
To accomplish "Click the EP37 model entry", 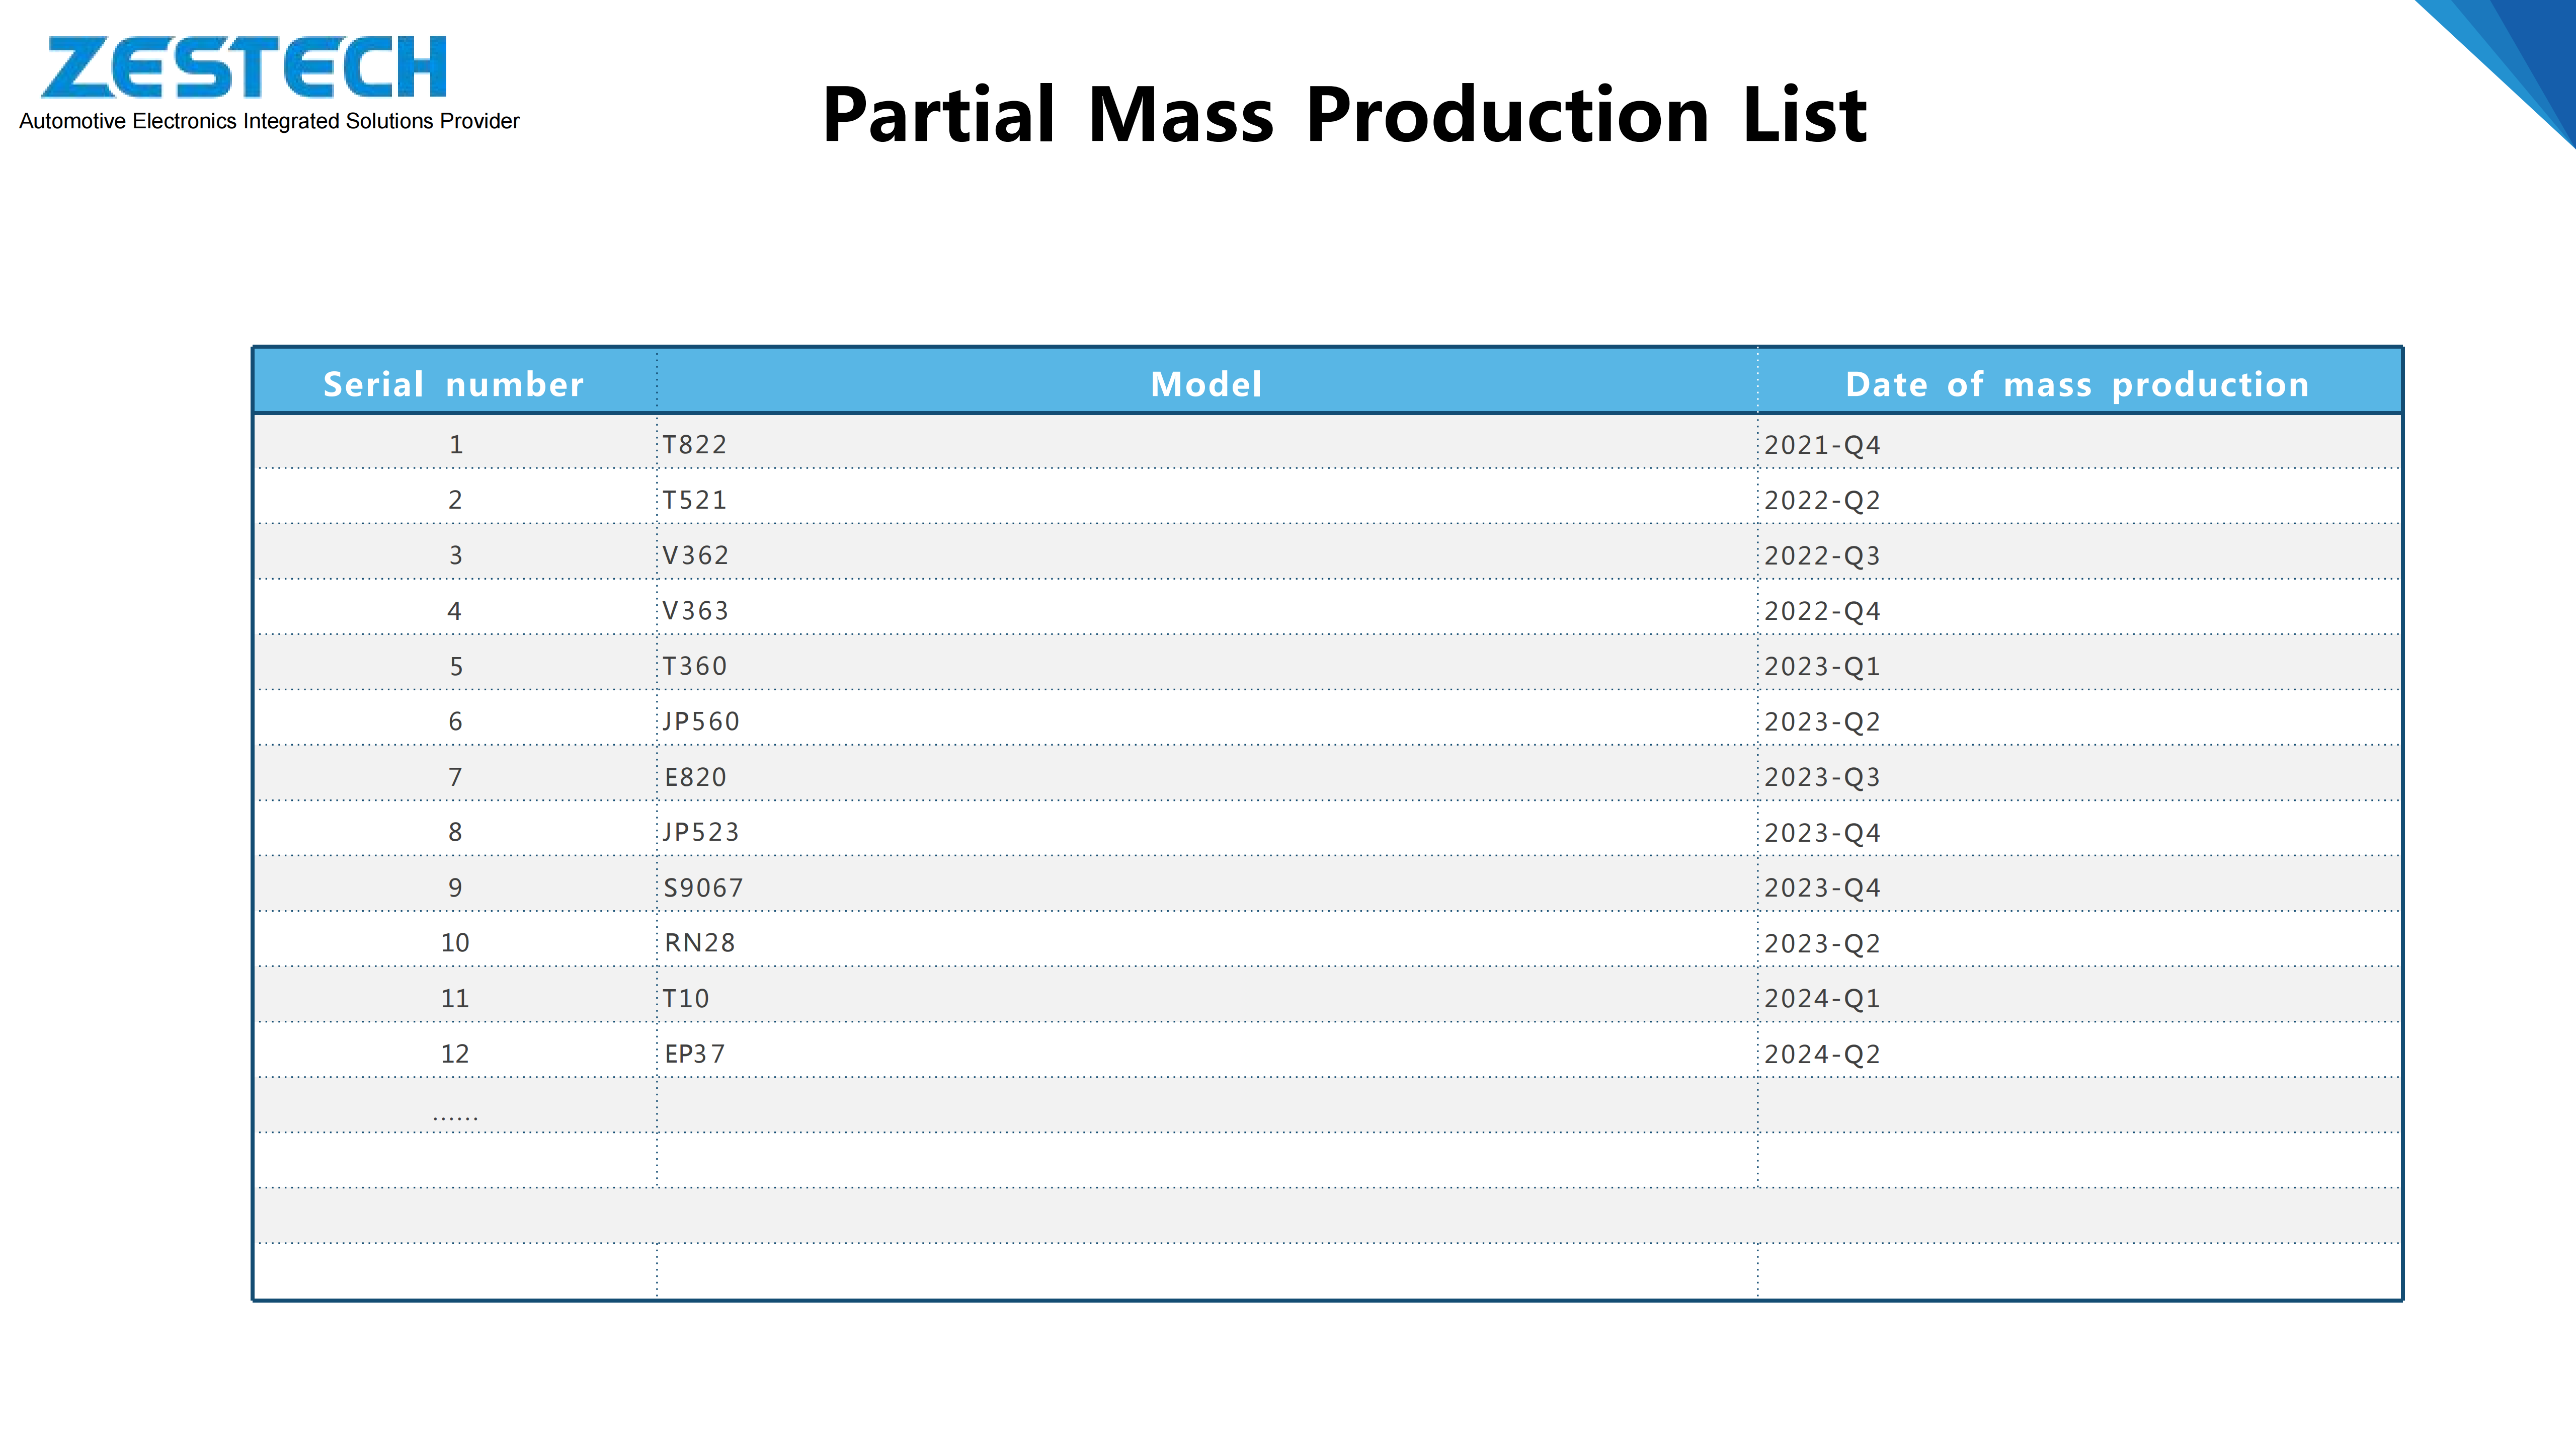I will coord(694,1054).
